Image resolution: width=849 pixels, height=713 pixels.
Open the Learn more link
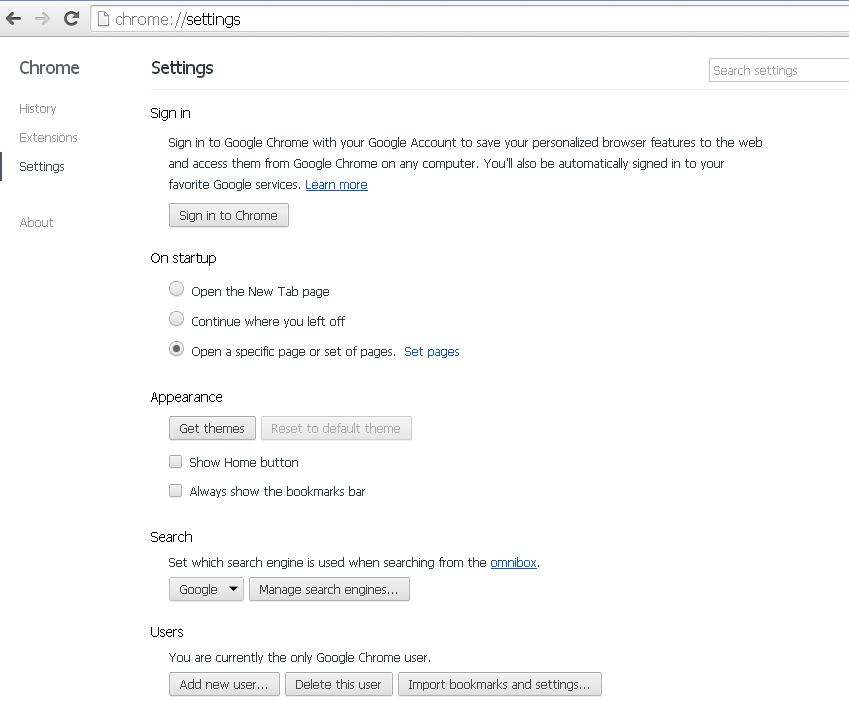(x=336, y=185)
